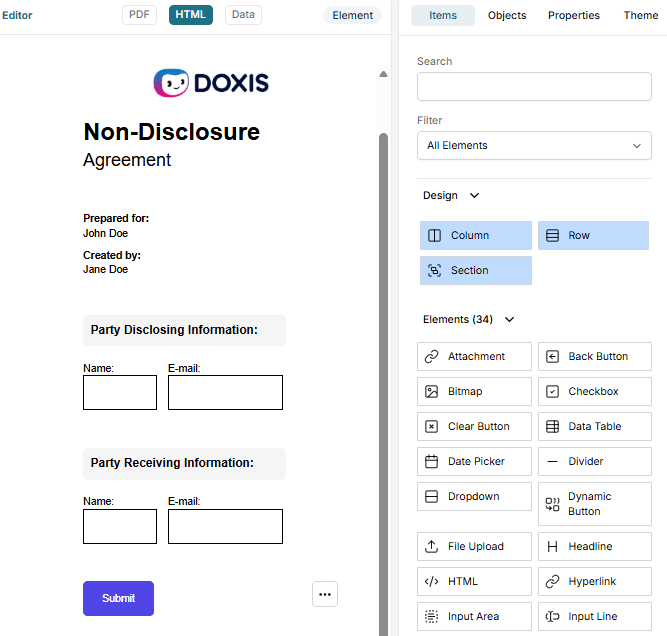Add a Row layout element
The image size is (667, 636).
coord(593,235)
